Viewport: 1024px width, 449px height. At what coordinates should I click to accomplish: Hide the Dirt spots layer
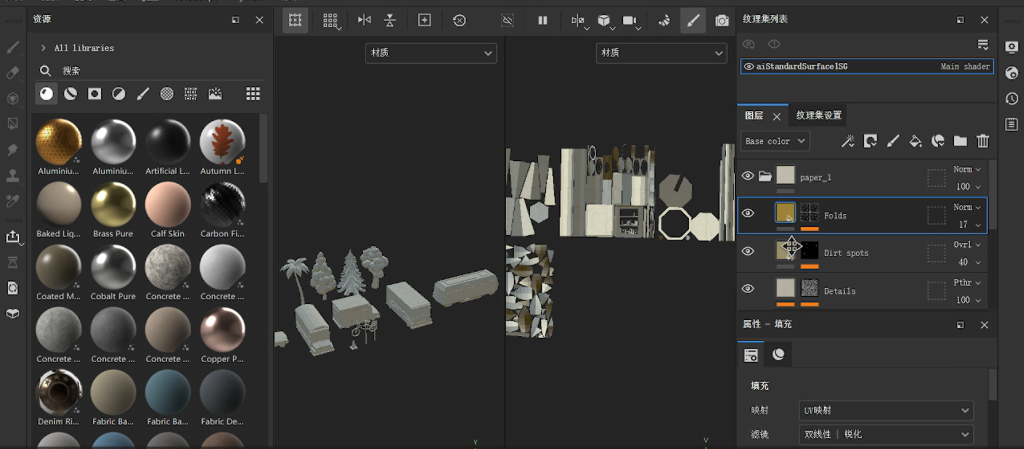pos(748,251)
